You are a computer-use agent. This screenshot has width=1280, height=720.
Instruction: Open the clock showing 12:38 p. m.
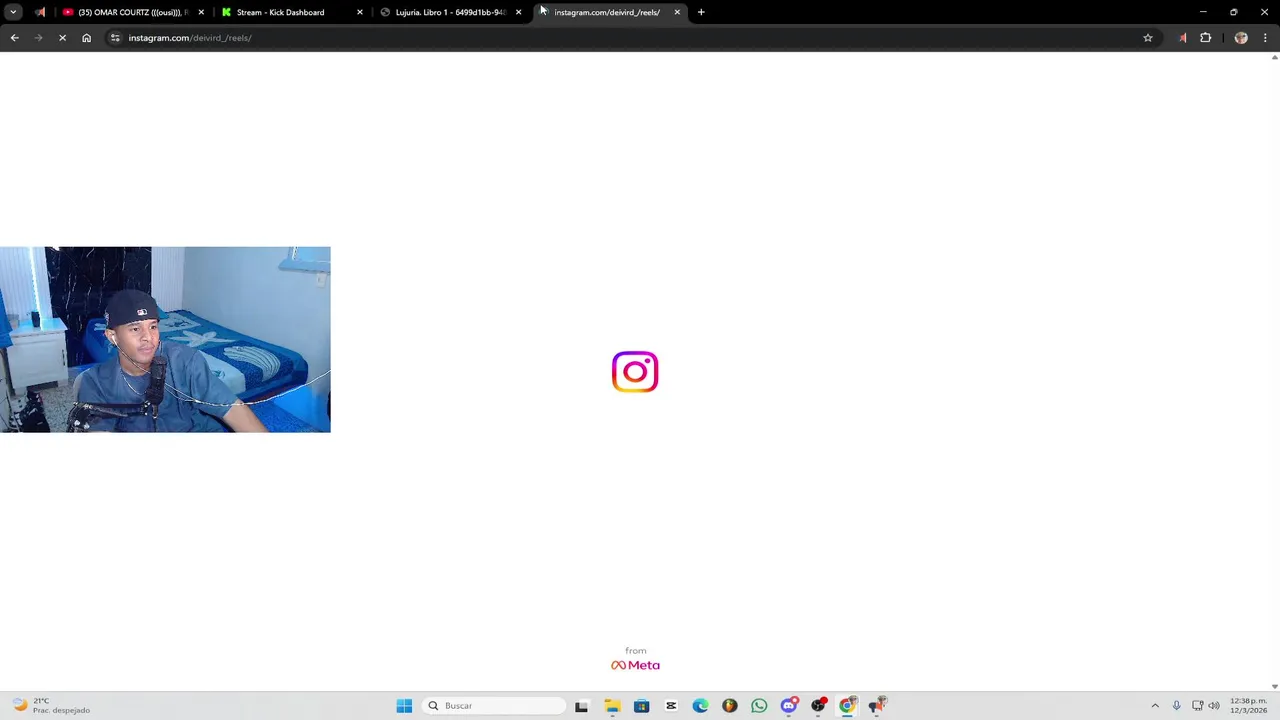pos(1248,705)
